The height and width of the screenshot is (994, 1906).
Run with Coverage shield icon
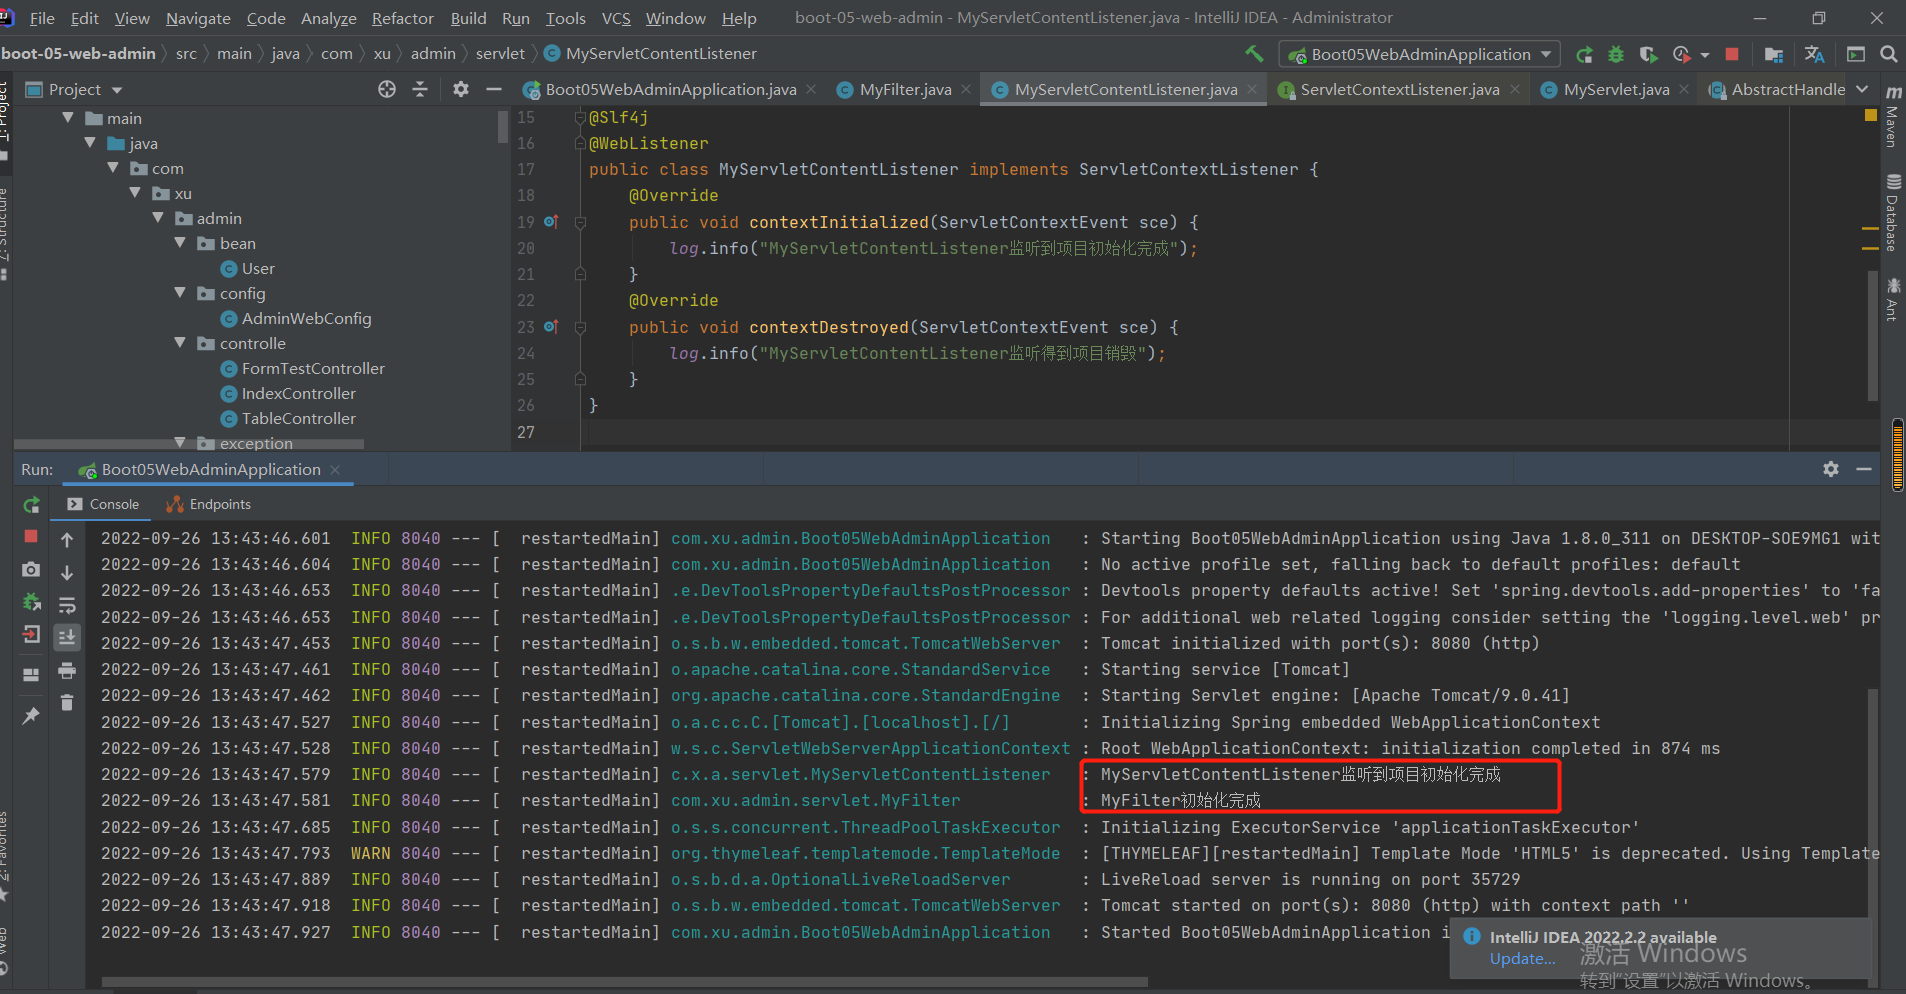[x=1648, y=54]
